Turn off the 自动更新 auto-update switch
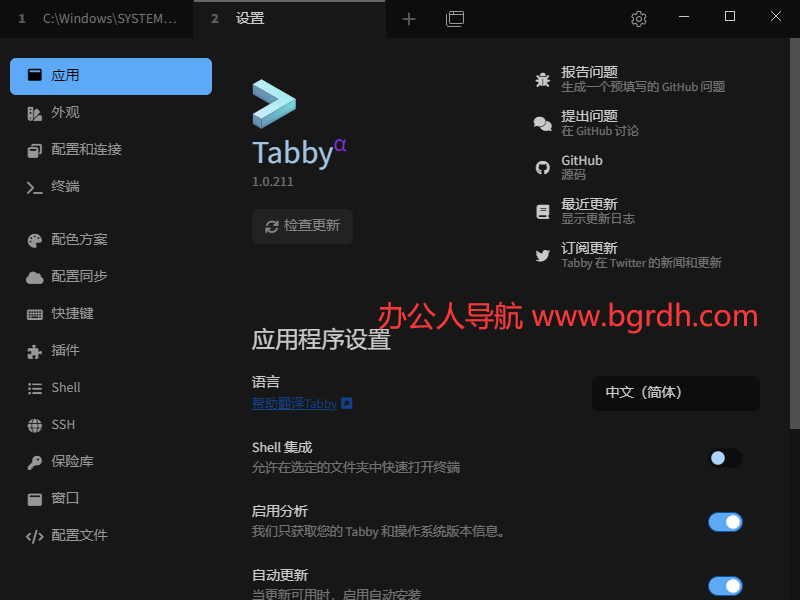Screen dimensions: 800x600 (725, 586)
